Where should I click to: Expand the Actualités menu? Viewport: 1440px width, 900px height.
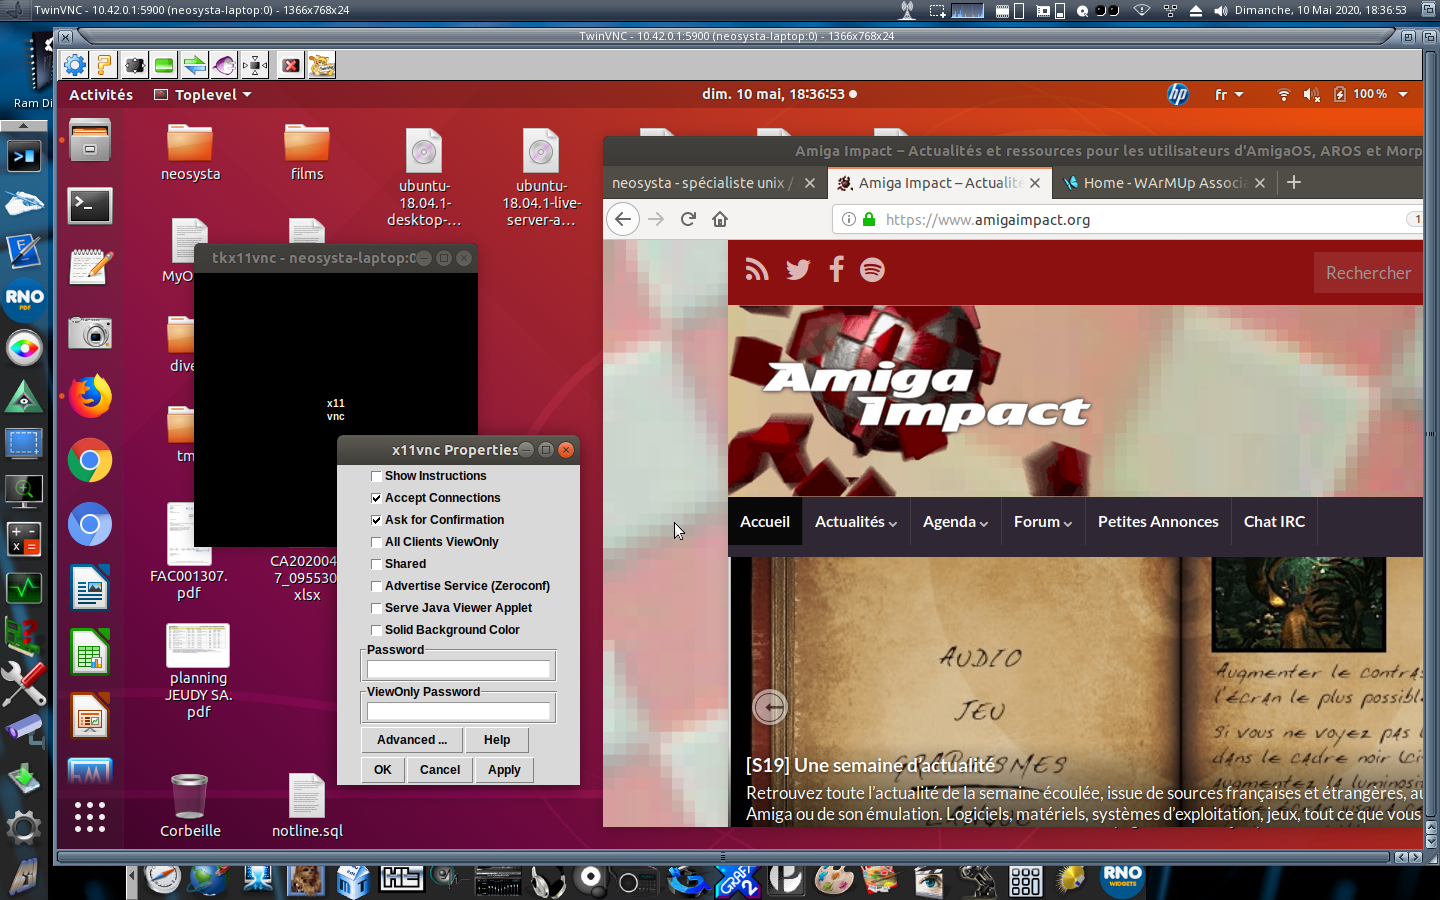tap(856, 522)
